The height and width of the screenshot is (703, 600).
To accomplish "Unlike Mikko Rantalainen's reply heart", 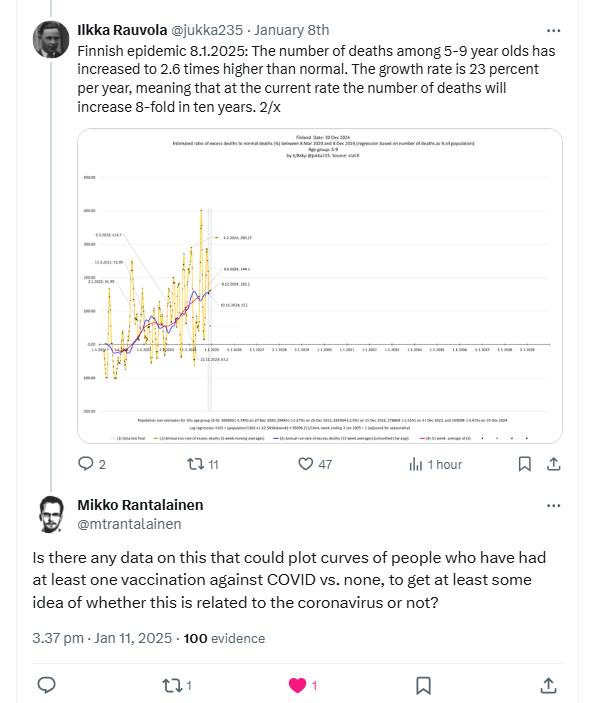I will tap(297, 685).
